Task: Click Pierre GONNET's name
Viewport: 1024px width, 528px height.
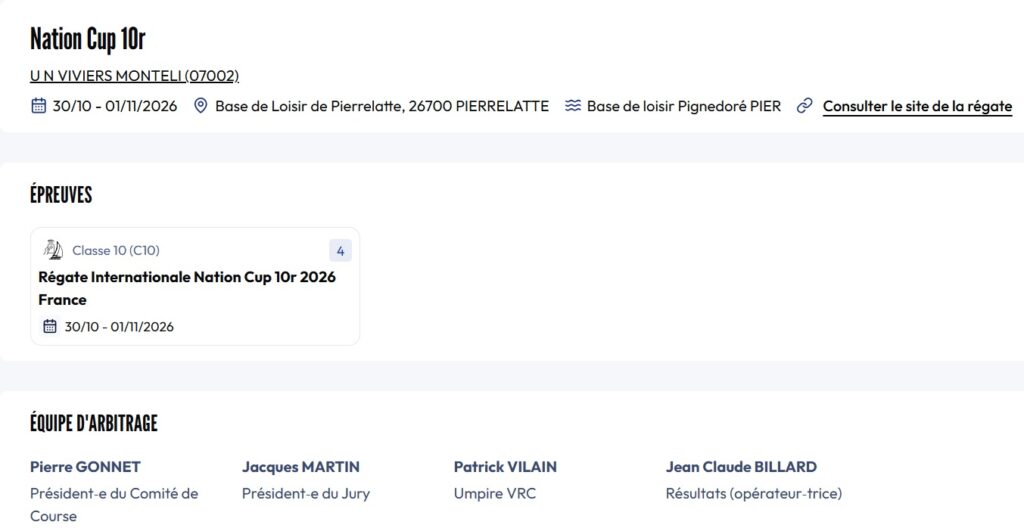Action: coord(85,467)
